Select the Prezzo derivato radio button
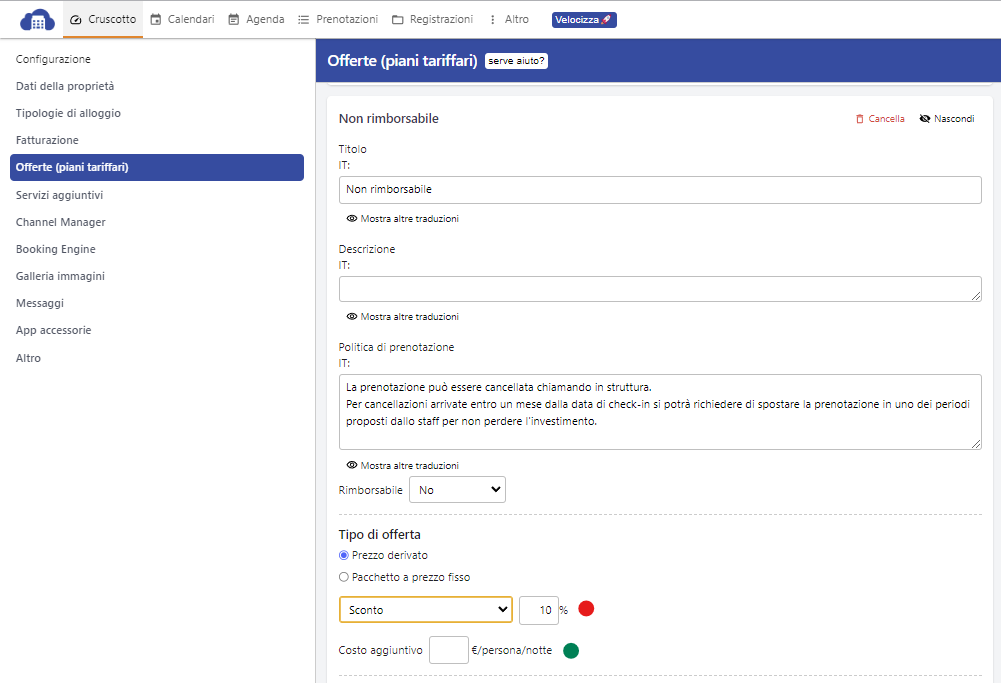 tap(344, 555)
